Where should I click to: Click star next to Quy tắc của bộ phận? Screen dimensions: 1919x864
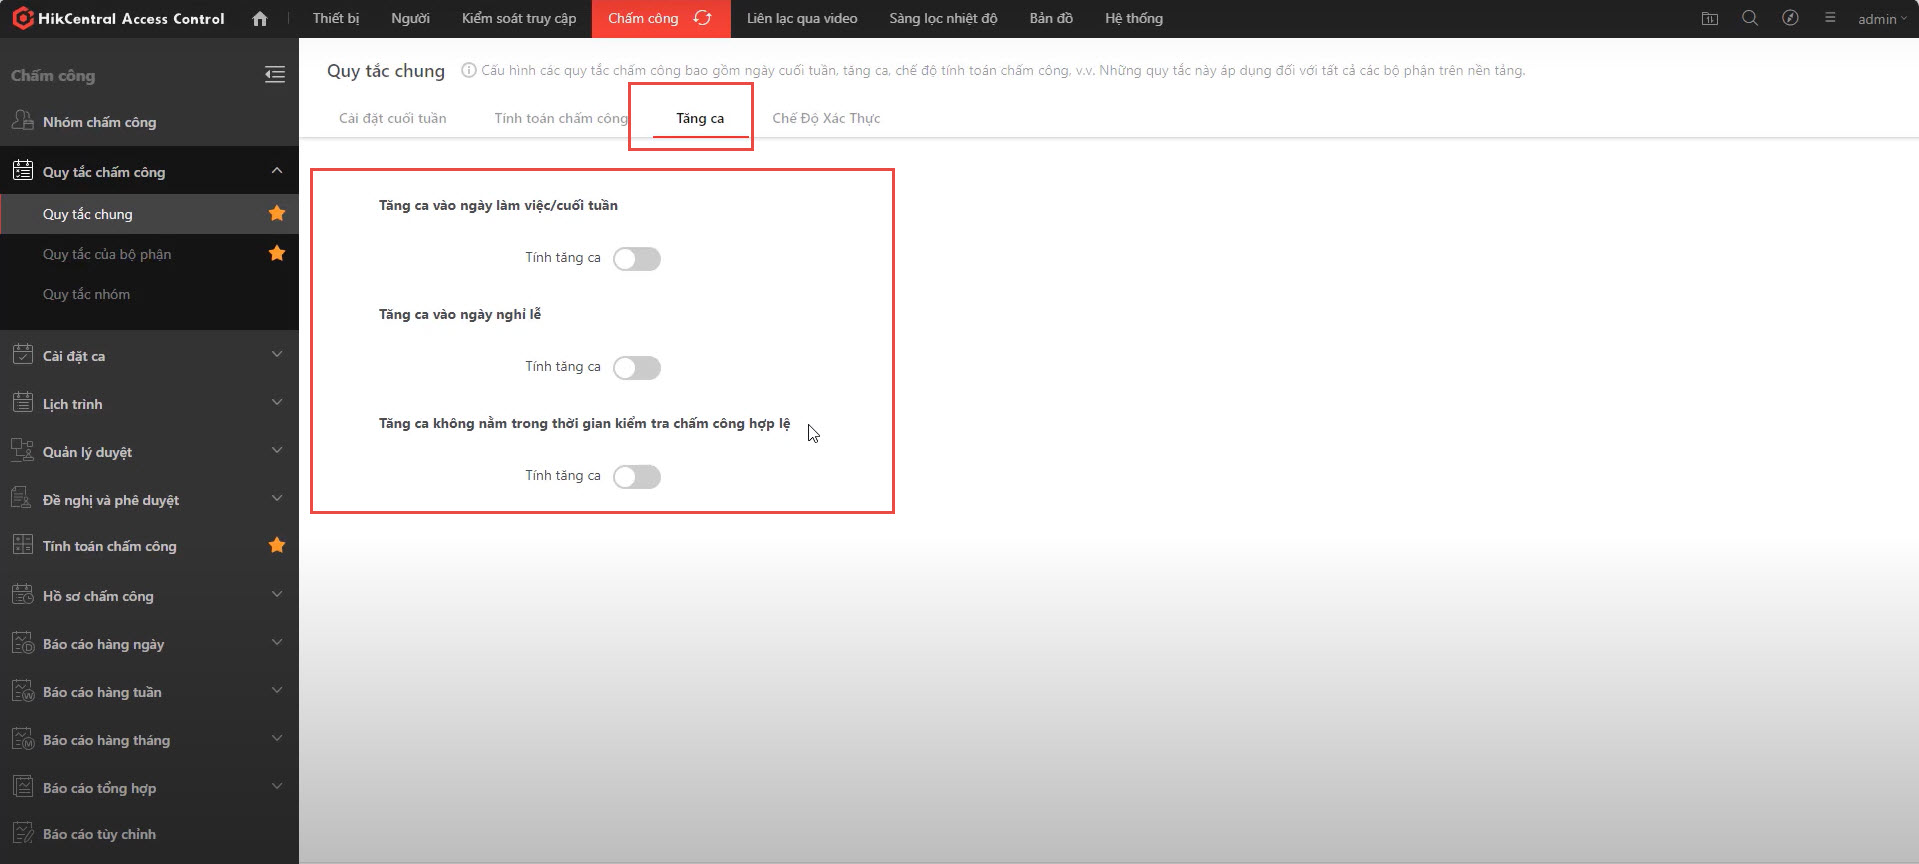pyautogui.click(x=277, y=254)
